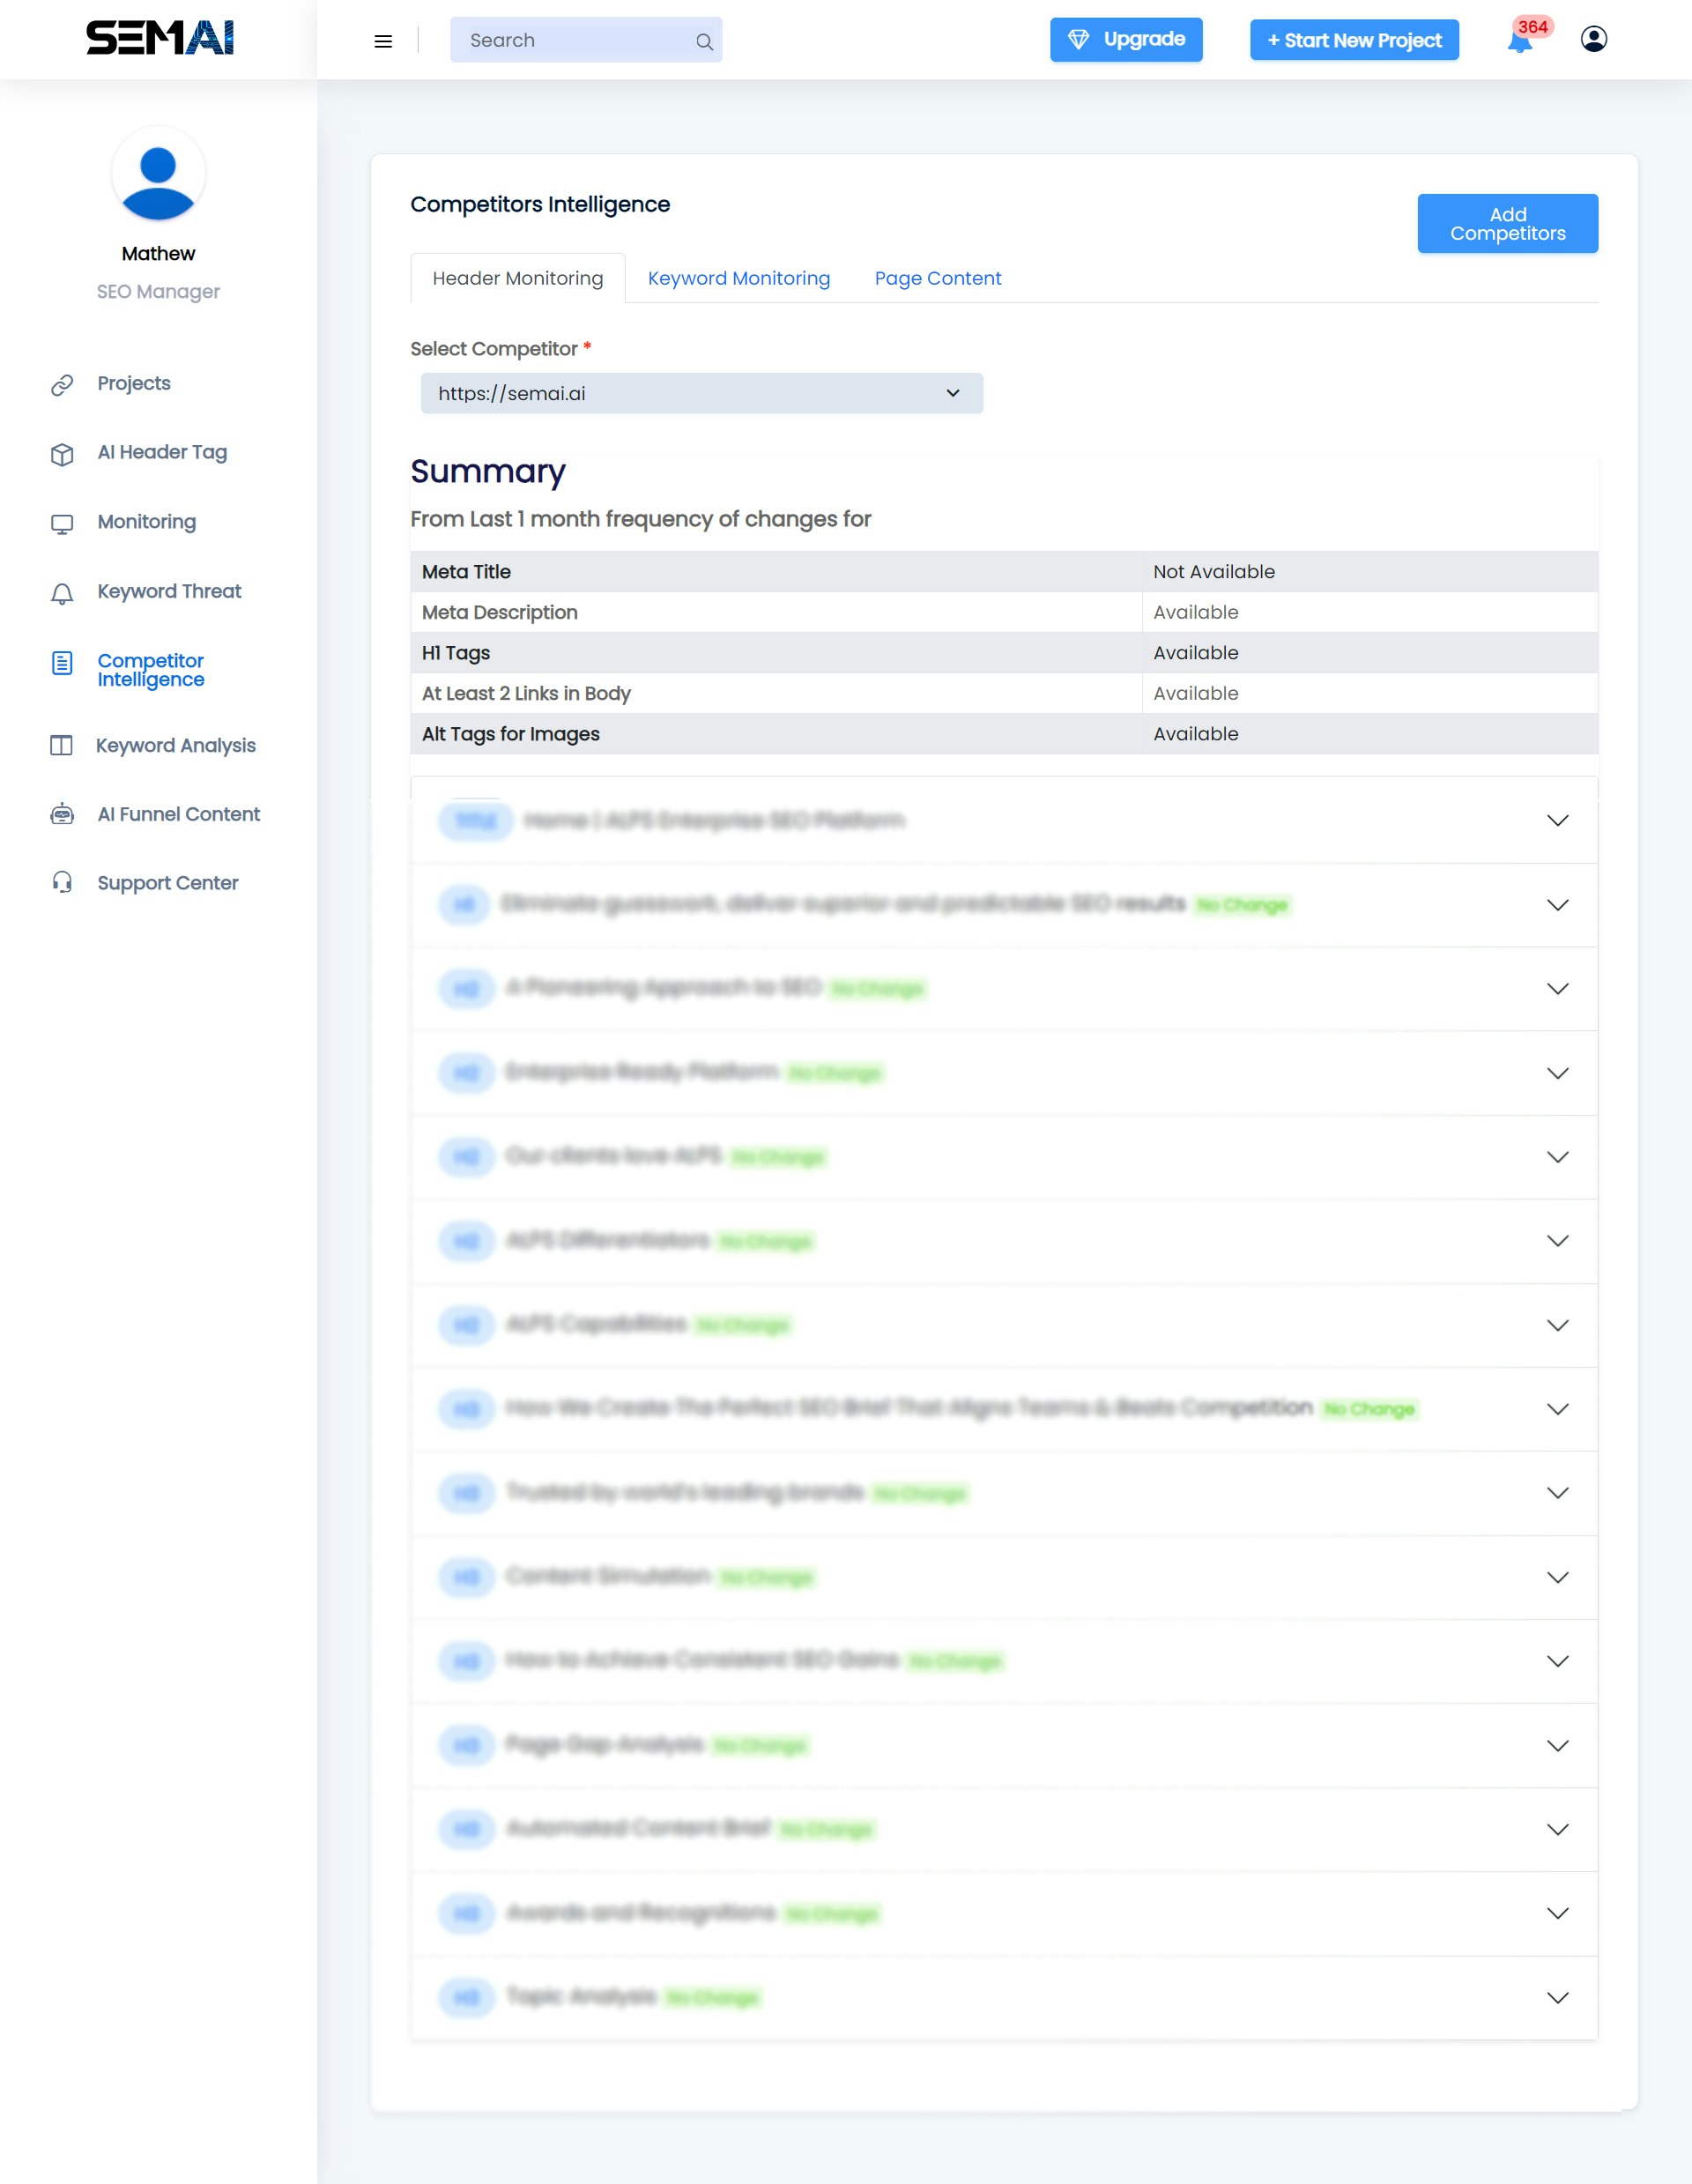The width and height of the screenshot is (1692, 2184).
Task: Click the Projects link icon in sidebar
Action: point(62,385)
